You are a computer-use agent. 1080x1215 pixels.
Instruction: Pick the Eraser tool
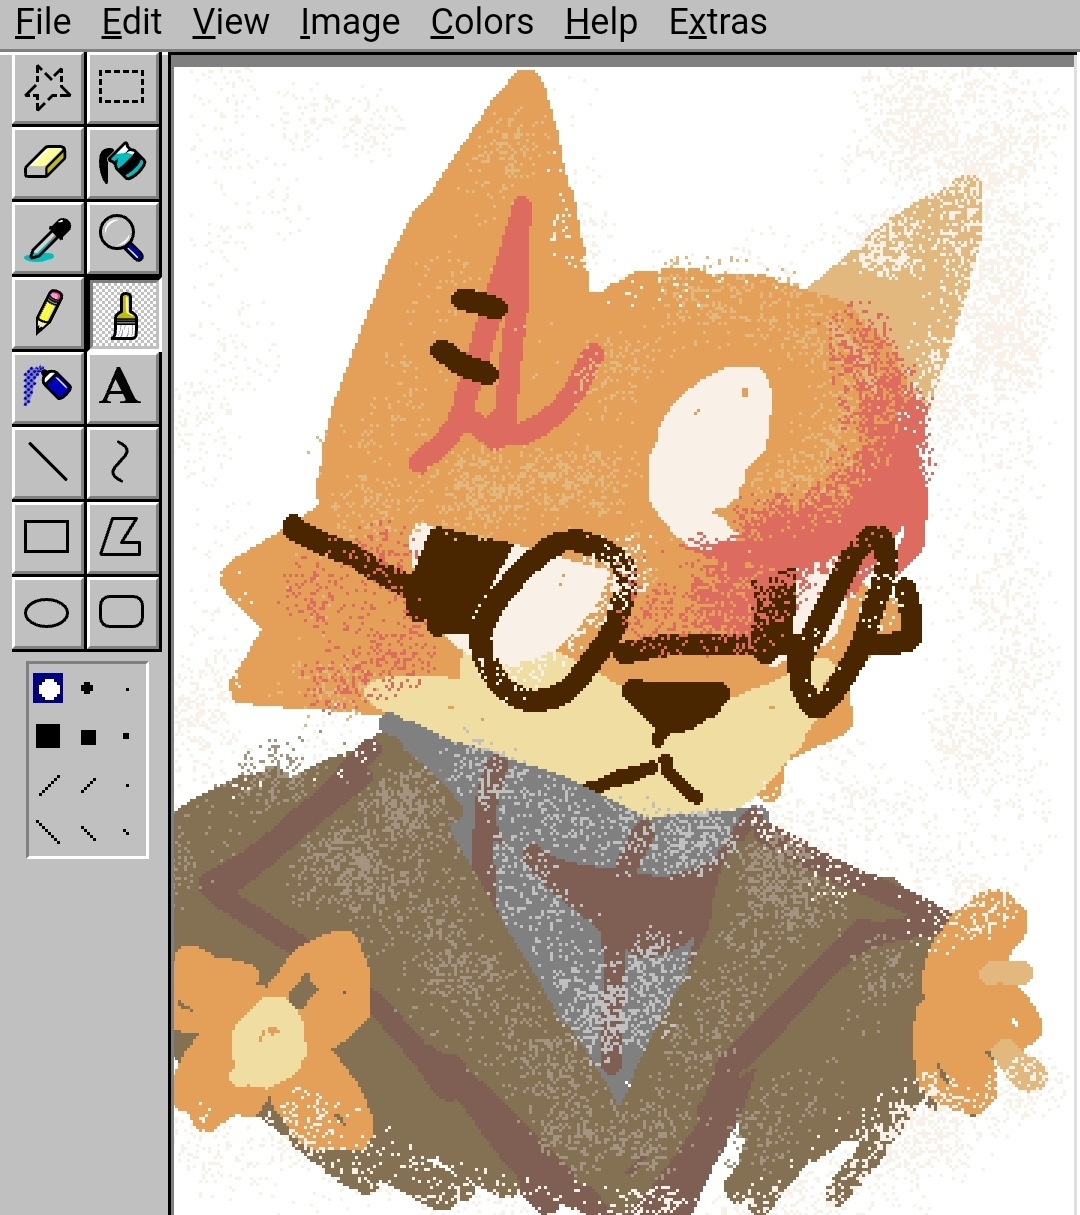click(48, 162)
